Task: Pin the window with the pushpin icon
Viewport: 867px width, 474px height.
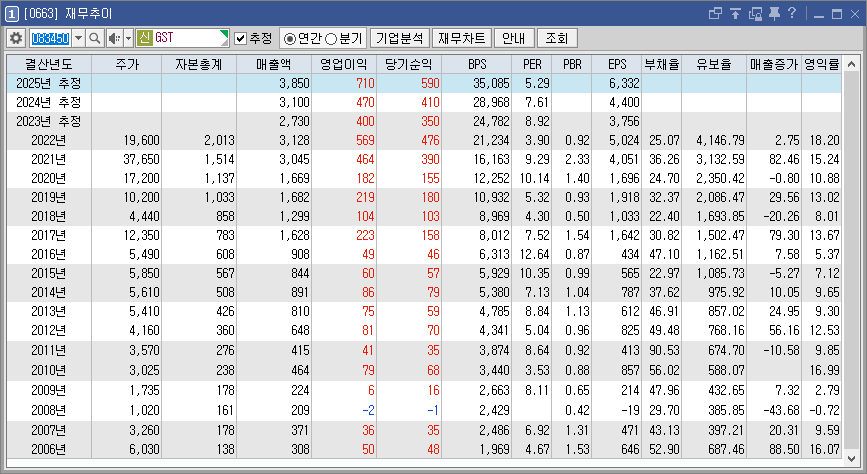Action: coord(774,13)
